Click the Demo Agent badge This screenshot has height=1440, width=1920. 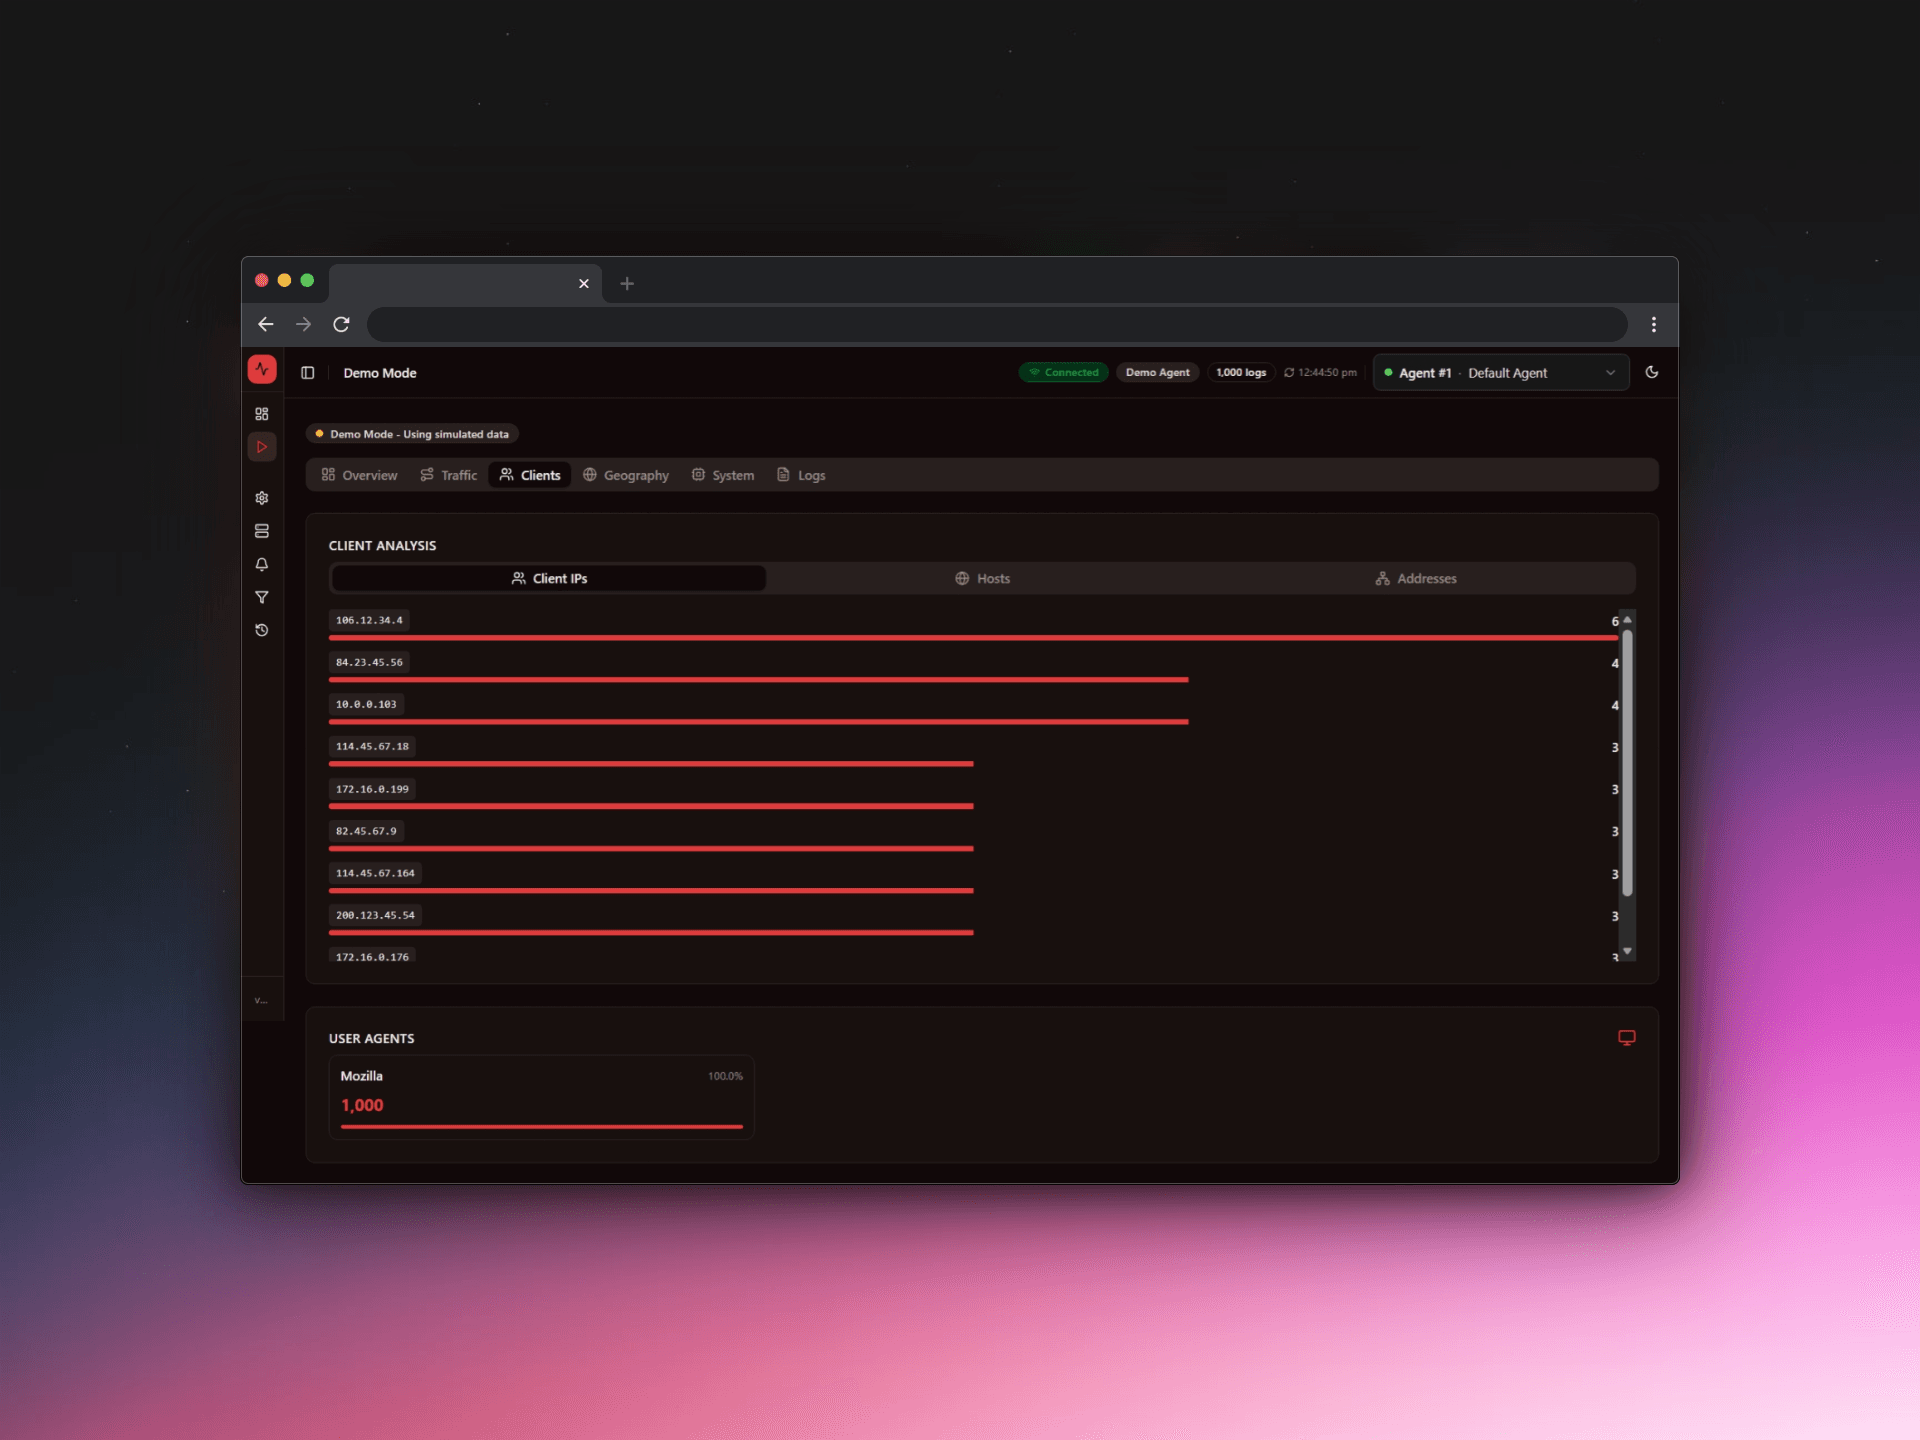point(1157,372)
